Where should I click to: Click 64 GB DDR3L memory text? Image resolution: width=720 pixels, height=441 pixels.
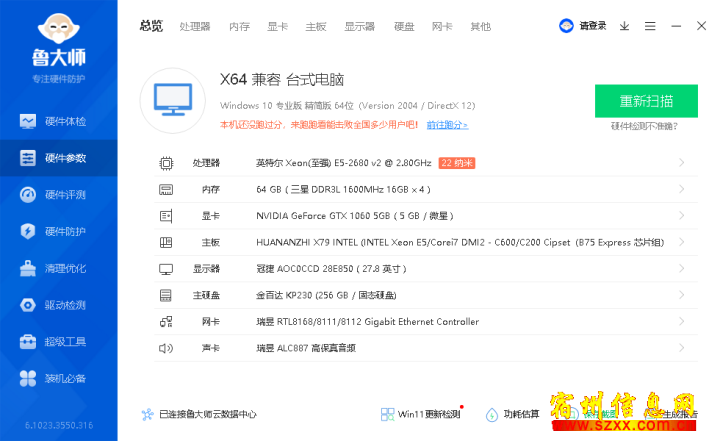click(x=343, y=190)
